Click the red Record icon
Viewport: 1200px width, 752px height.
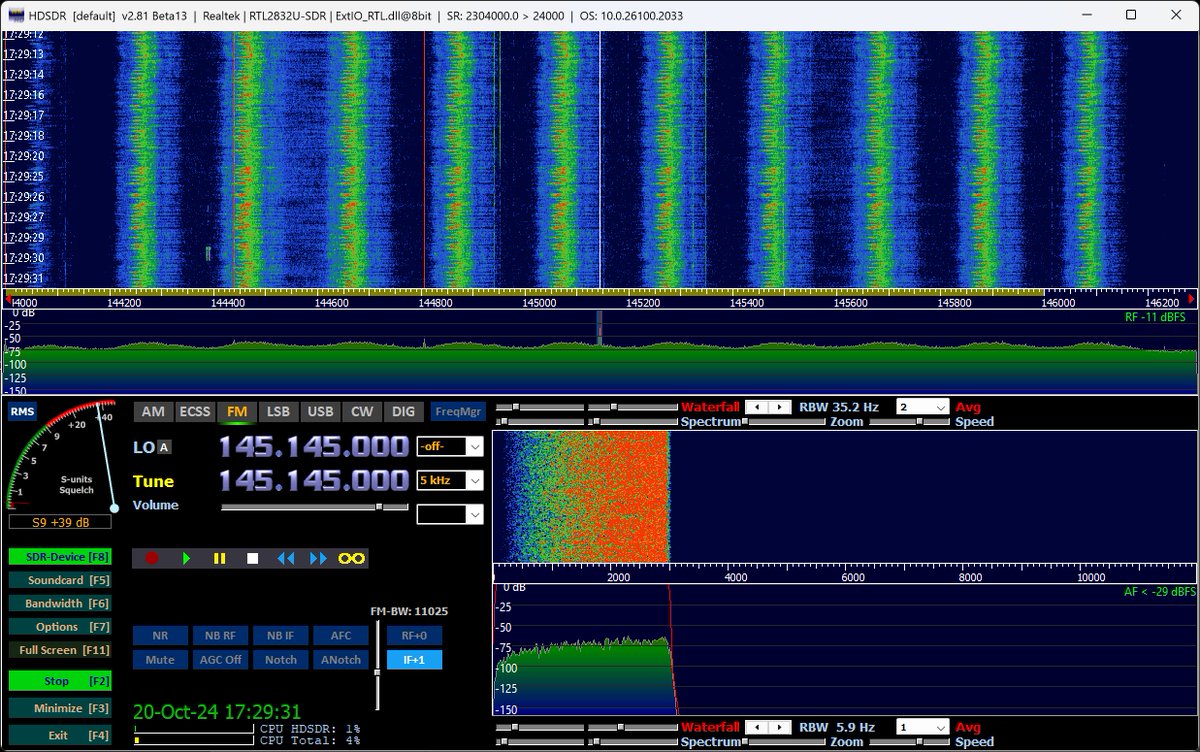151,558
